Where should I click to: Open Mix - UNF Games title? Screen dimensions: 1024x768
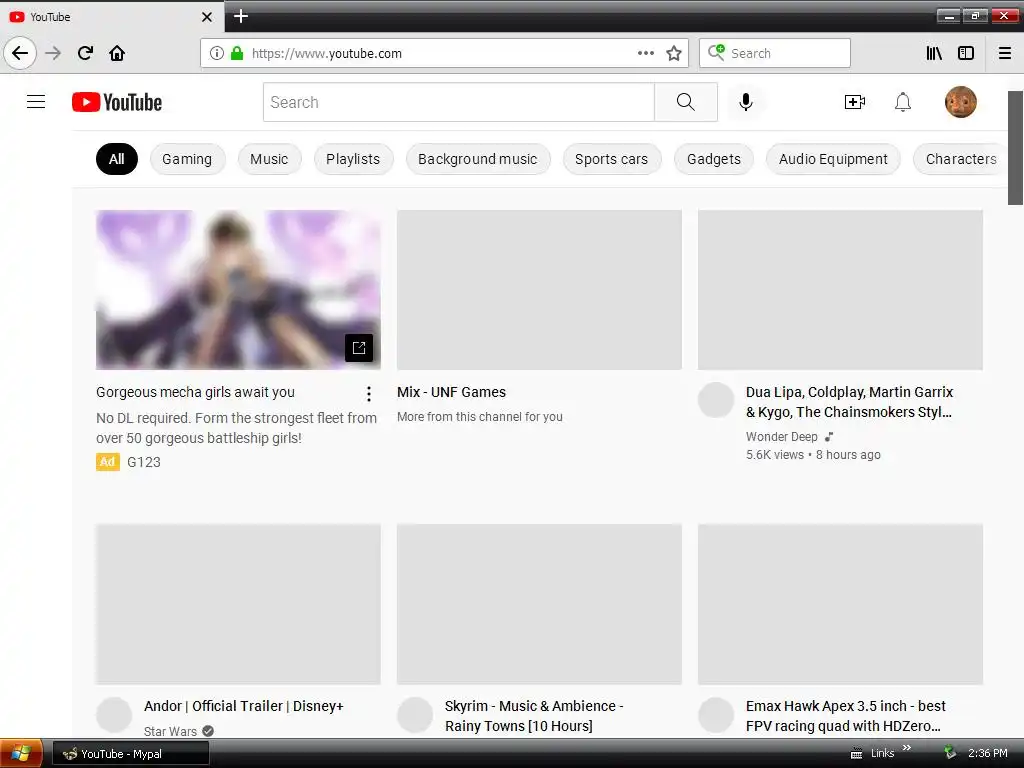[451, 392]
